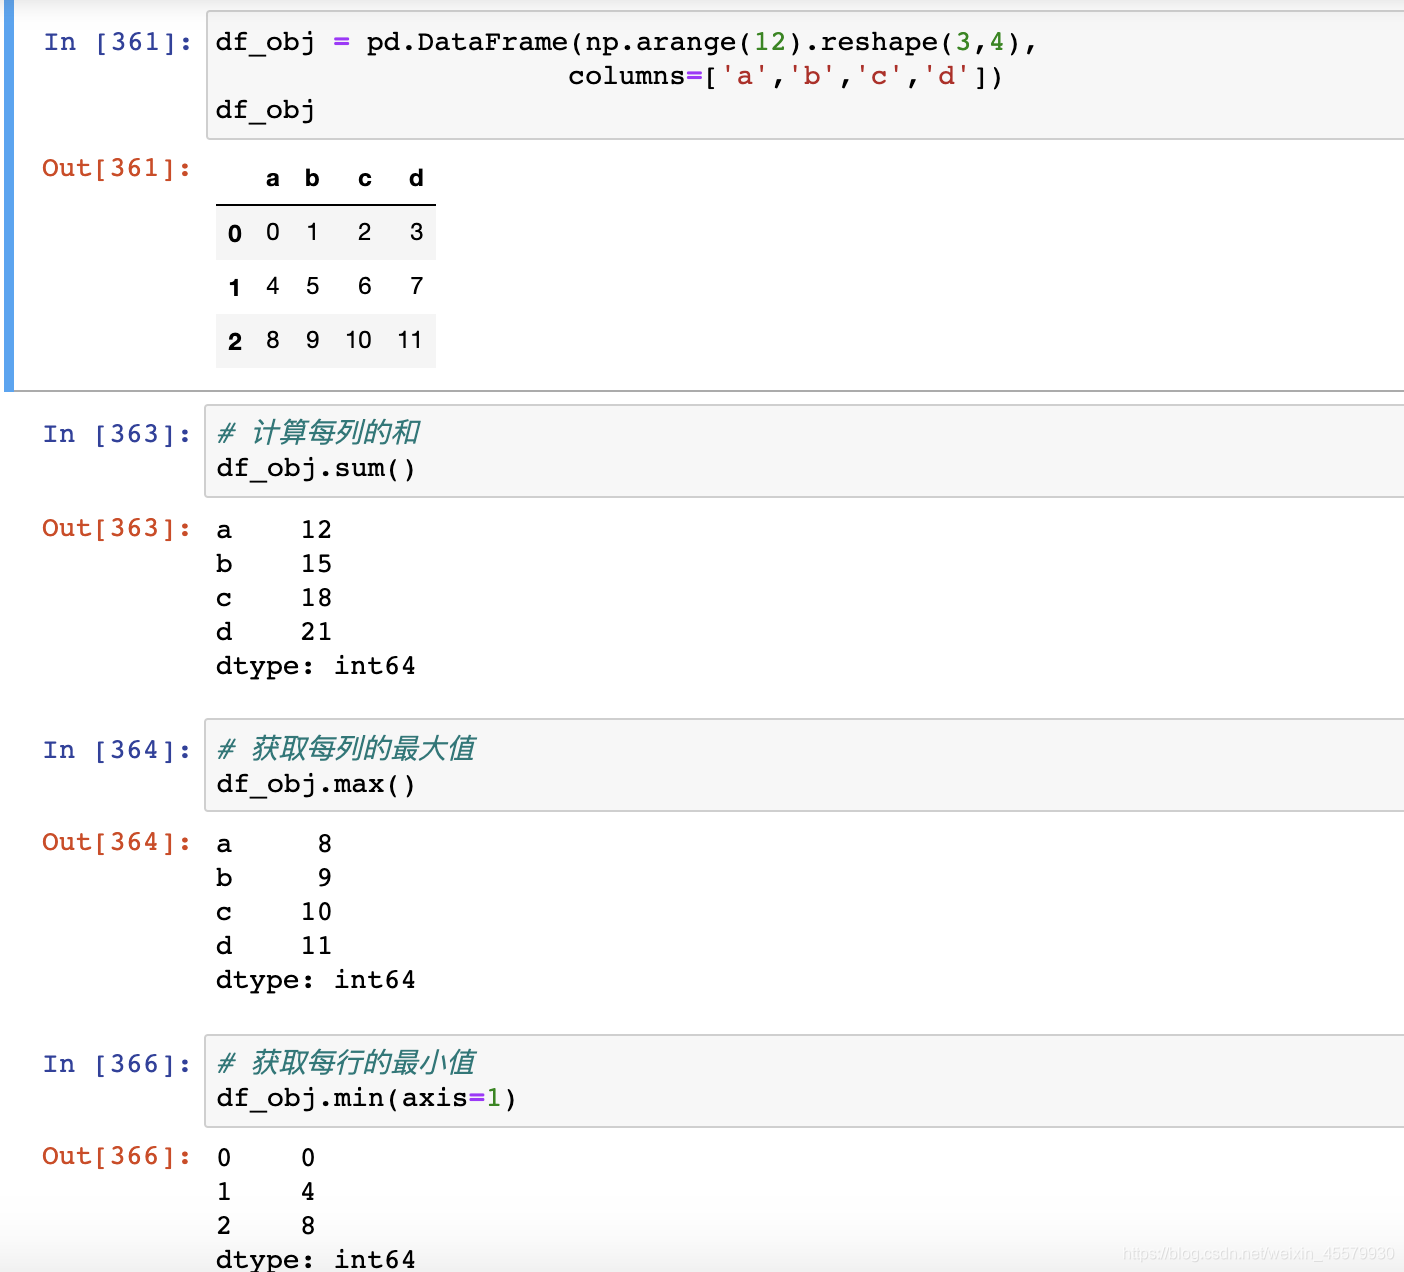Click the df_obj DataFrame code cell

click(805, 75)
